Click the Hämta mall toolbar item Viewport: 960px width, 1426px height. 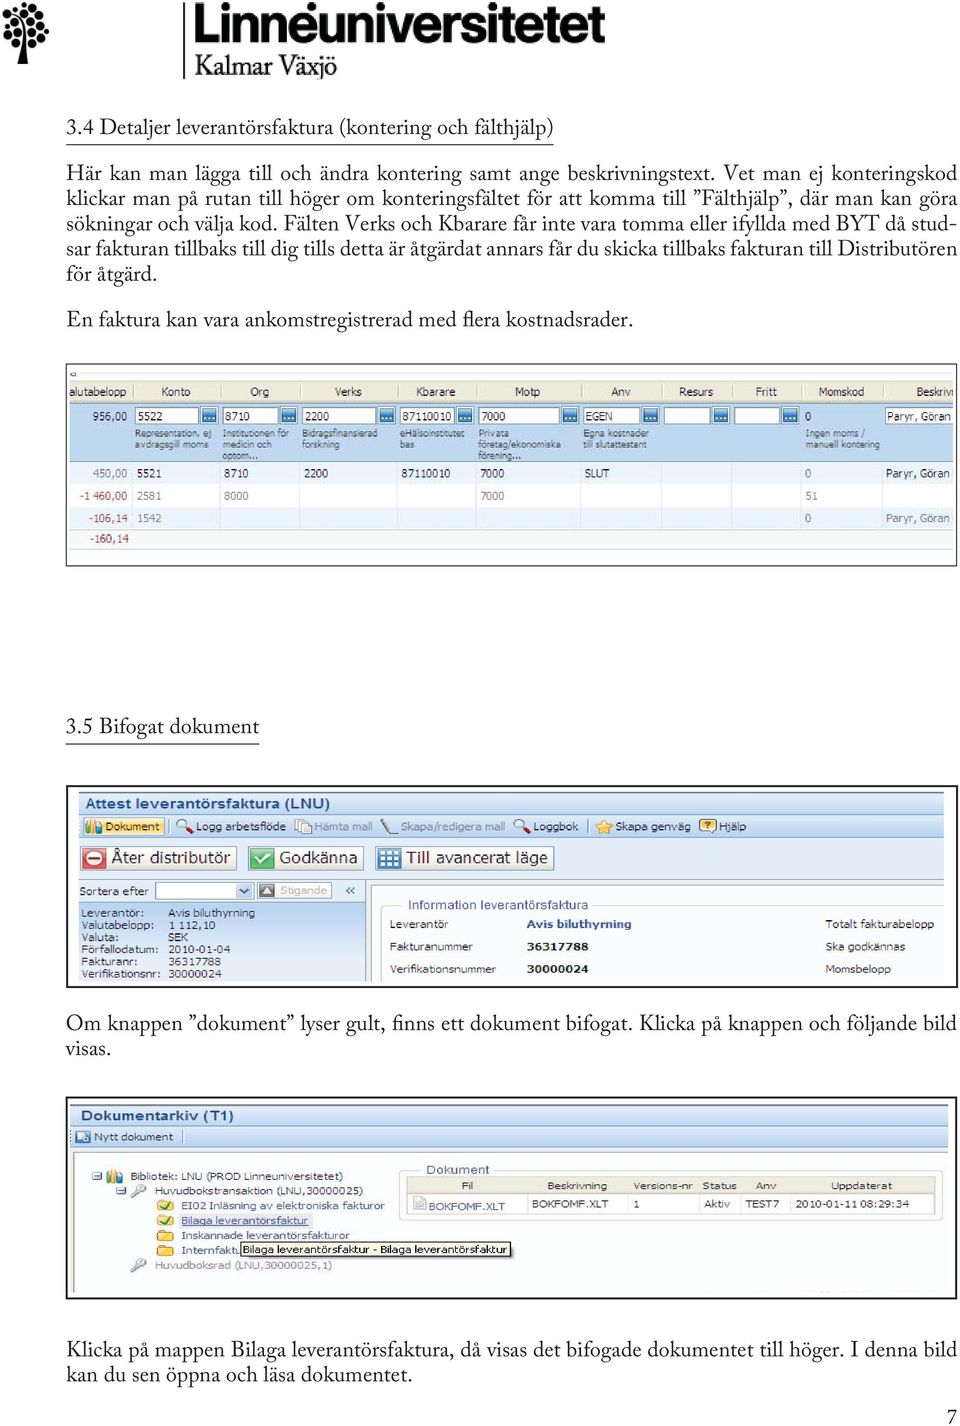pyautogui.click(x=334, y=826)
